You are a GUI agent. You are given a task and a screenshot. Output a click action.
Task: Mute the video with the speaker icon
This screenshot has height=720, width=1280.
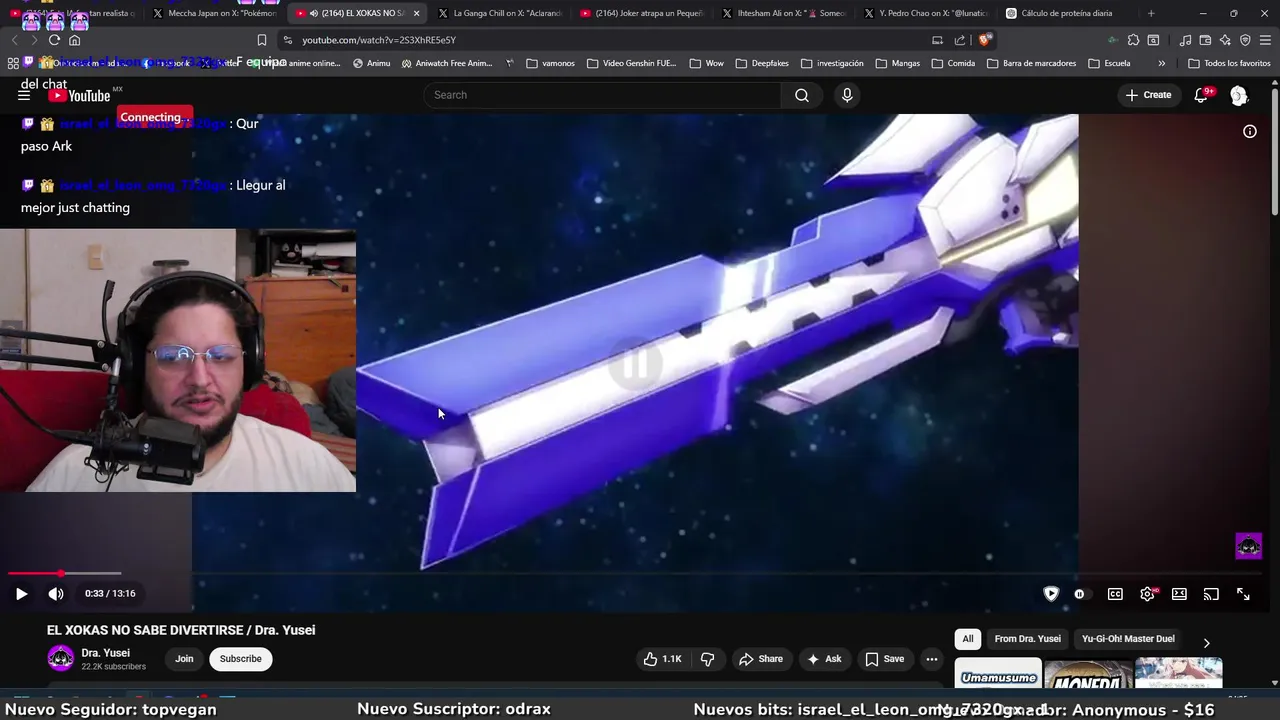coord(56,594)
